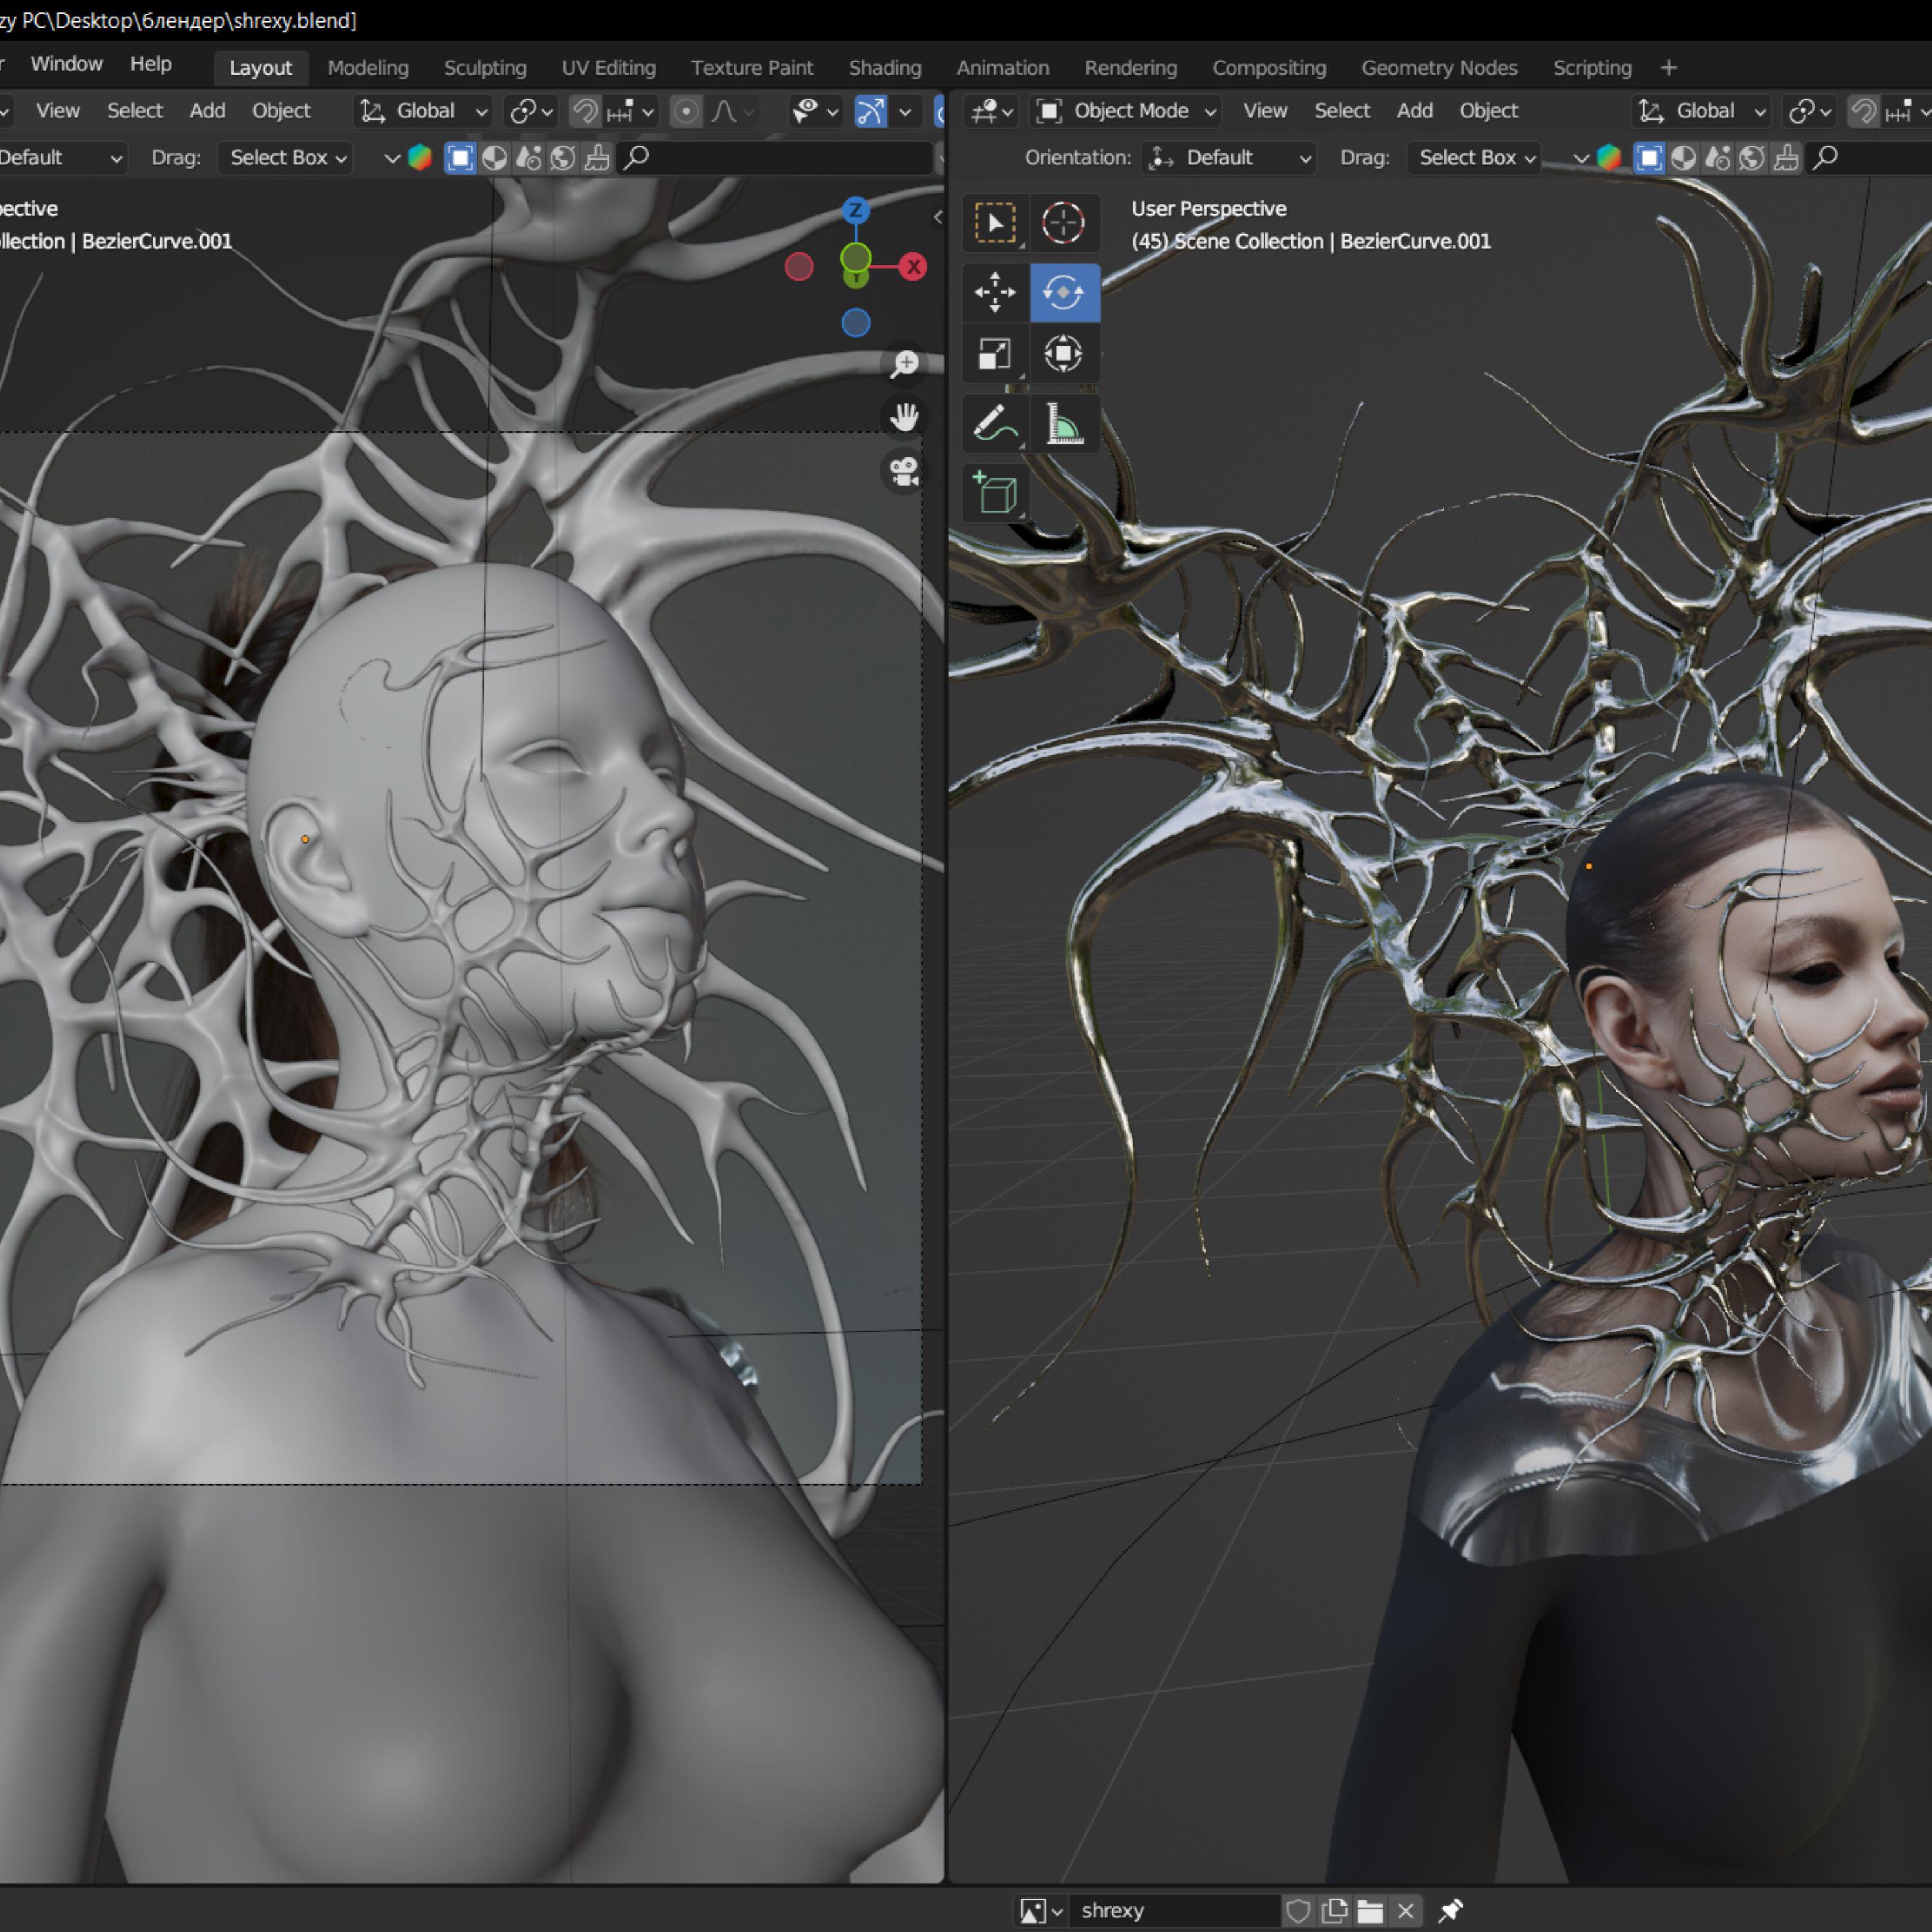Open Orientation Default dropdown in right viewport

point(1229,158)
